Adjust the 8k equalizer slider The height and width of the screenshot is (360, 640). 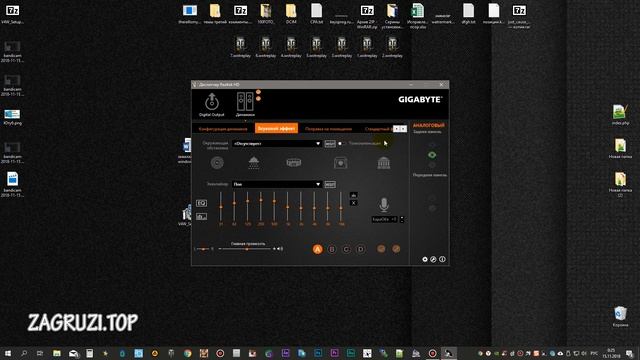click(327, 207)
